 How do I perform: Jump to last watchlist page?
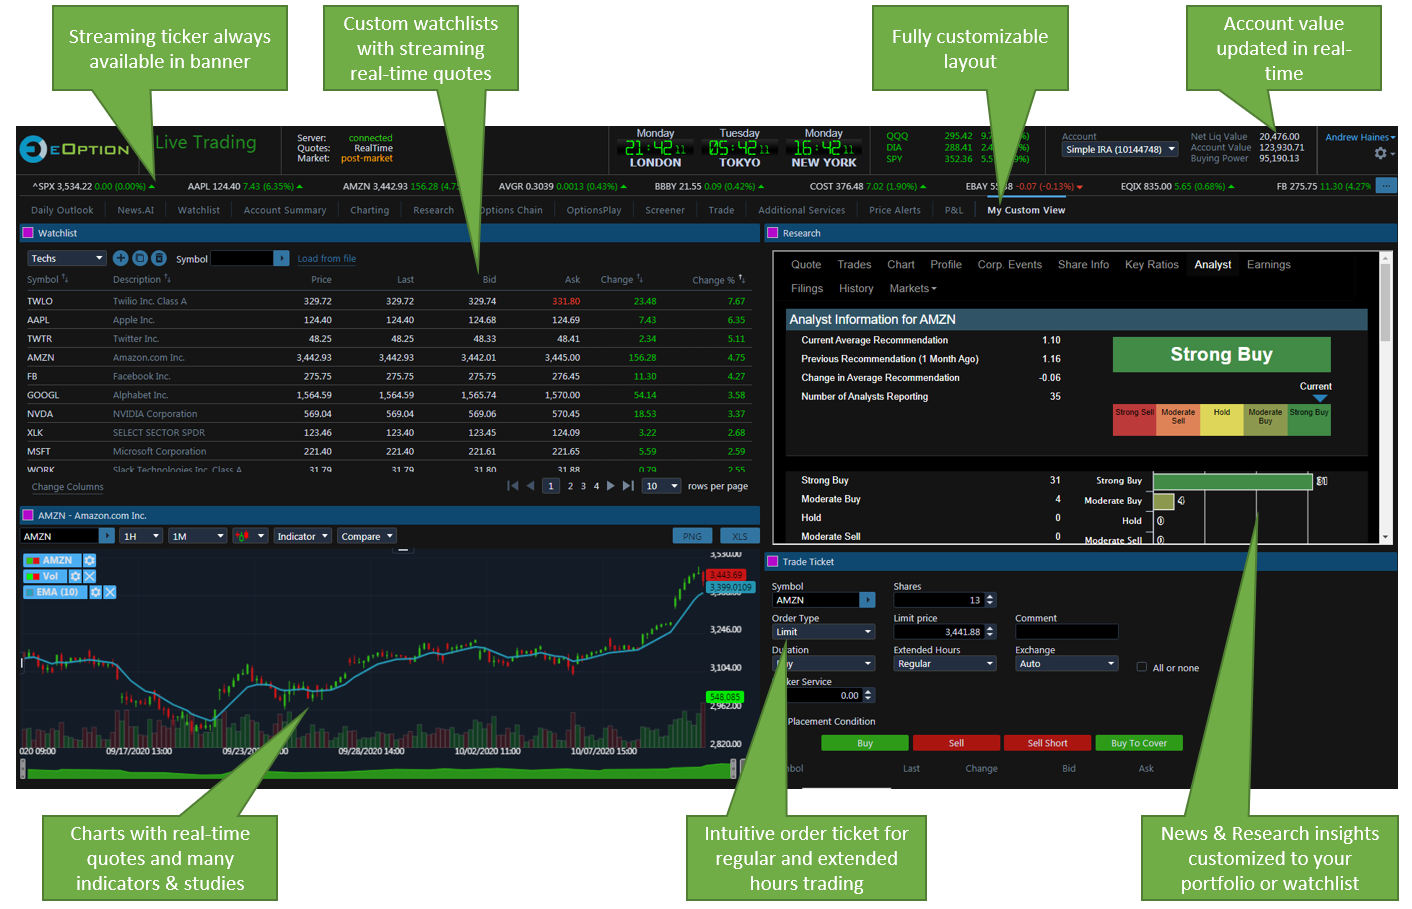click(x=628, y=486)
